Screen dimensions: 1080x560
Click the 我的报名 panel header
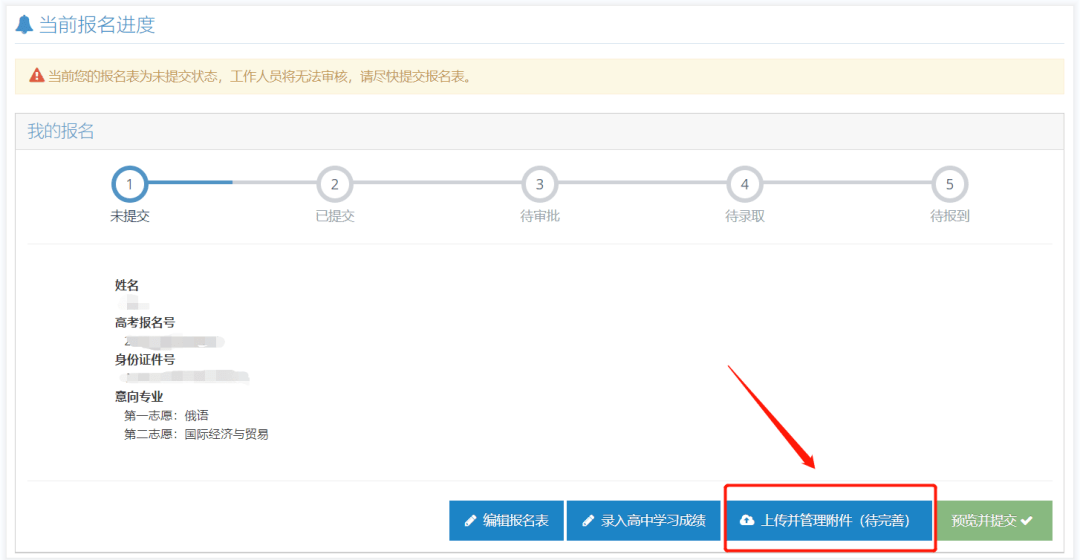point(60,131)
